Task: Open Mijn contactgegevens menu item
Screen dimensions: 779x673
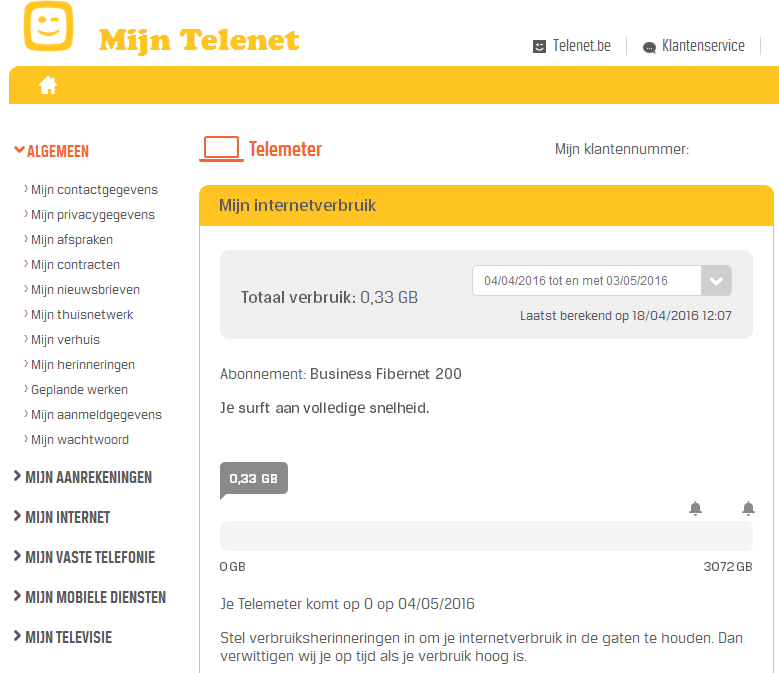Action: click(x=94, y=190)
